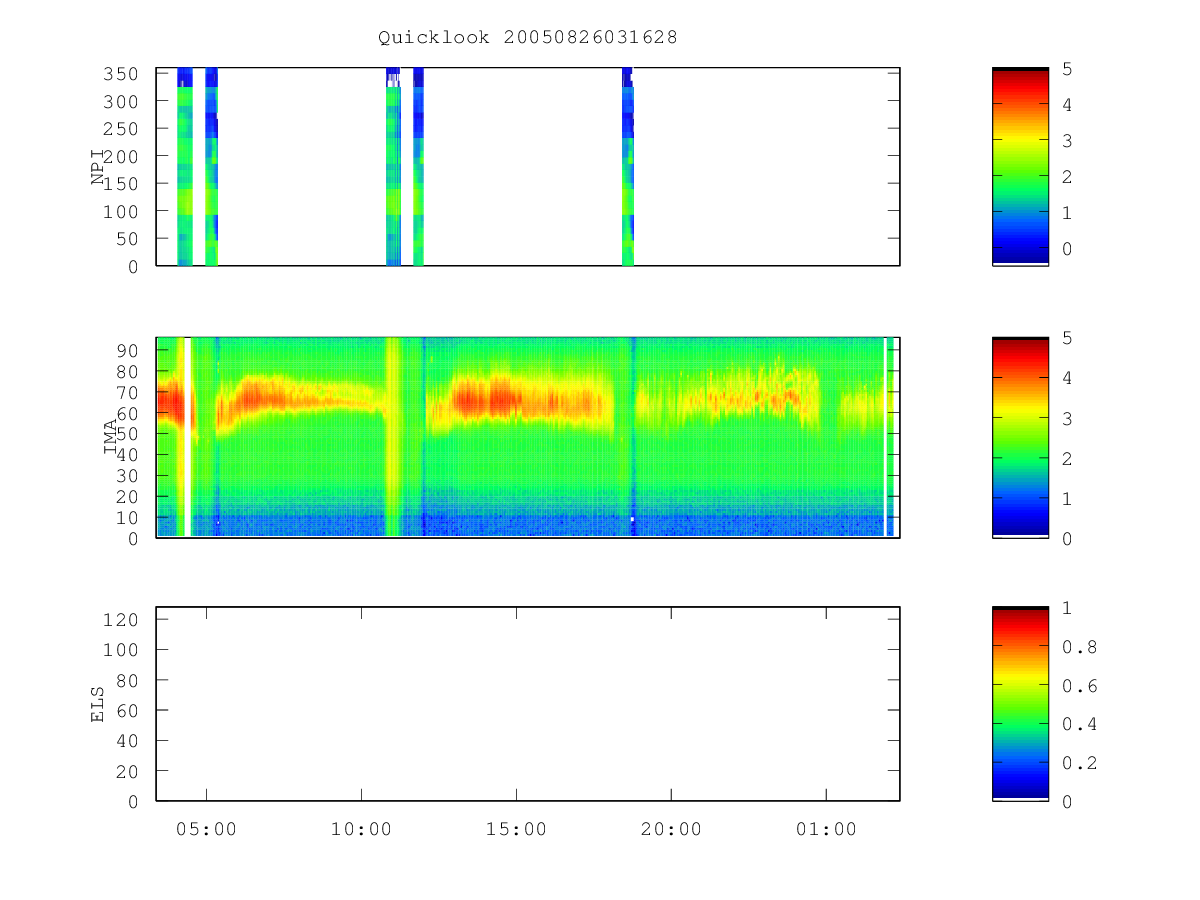Click the 250 tick on NPI axis
Image resolution: width=1200 pixels, height=900 pixels.
pos(122,129)
